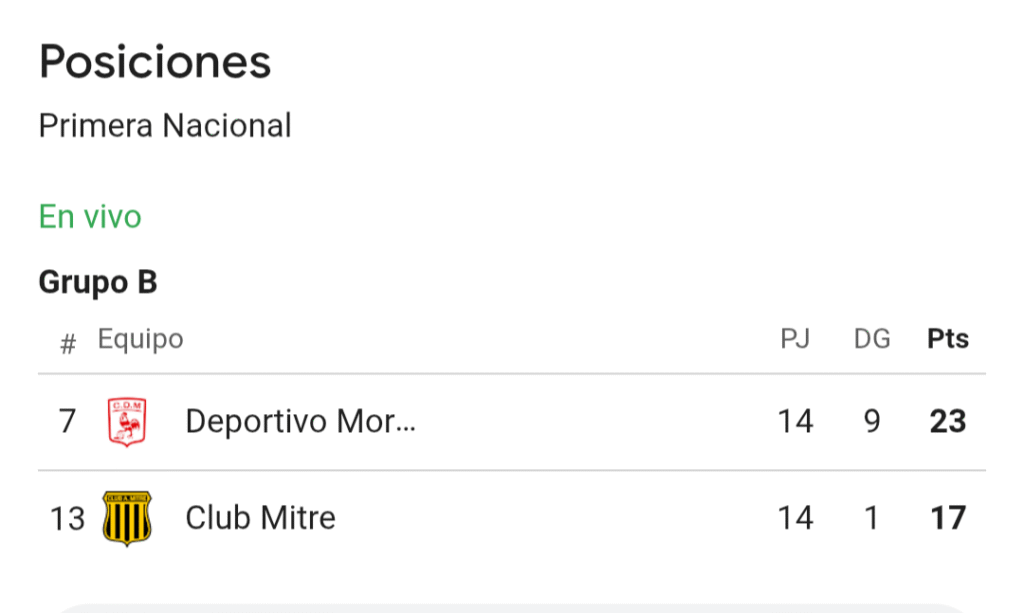The image size is (1024, 613).
Task: Click Club Mitre's matches played 14
Action: coord(795,518)
